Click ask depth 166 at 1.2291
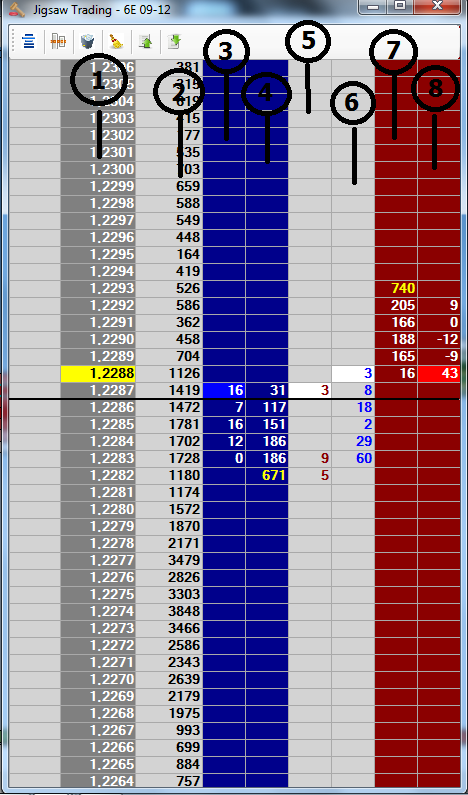The width and height of the screenshot is (468, 795). tap(396, 322)
